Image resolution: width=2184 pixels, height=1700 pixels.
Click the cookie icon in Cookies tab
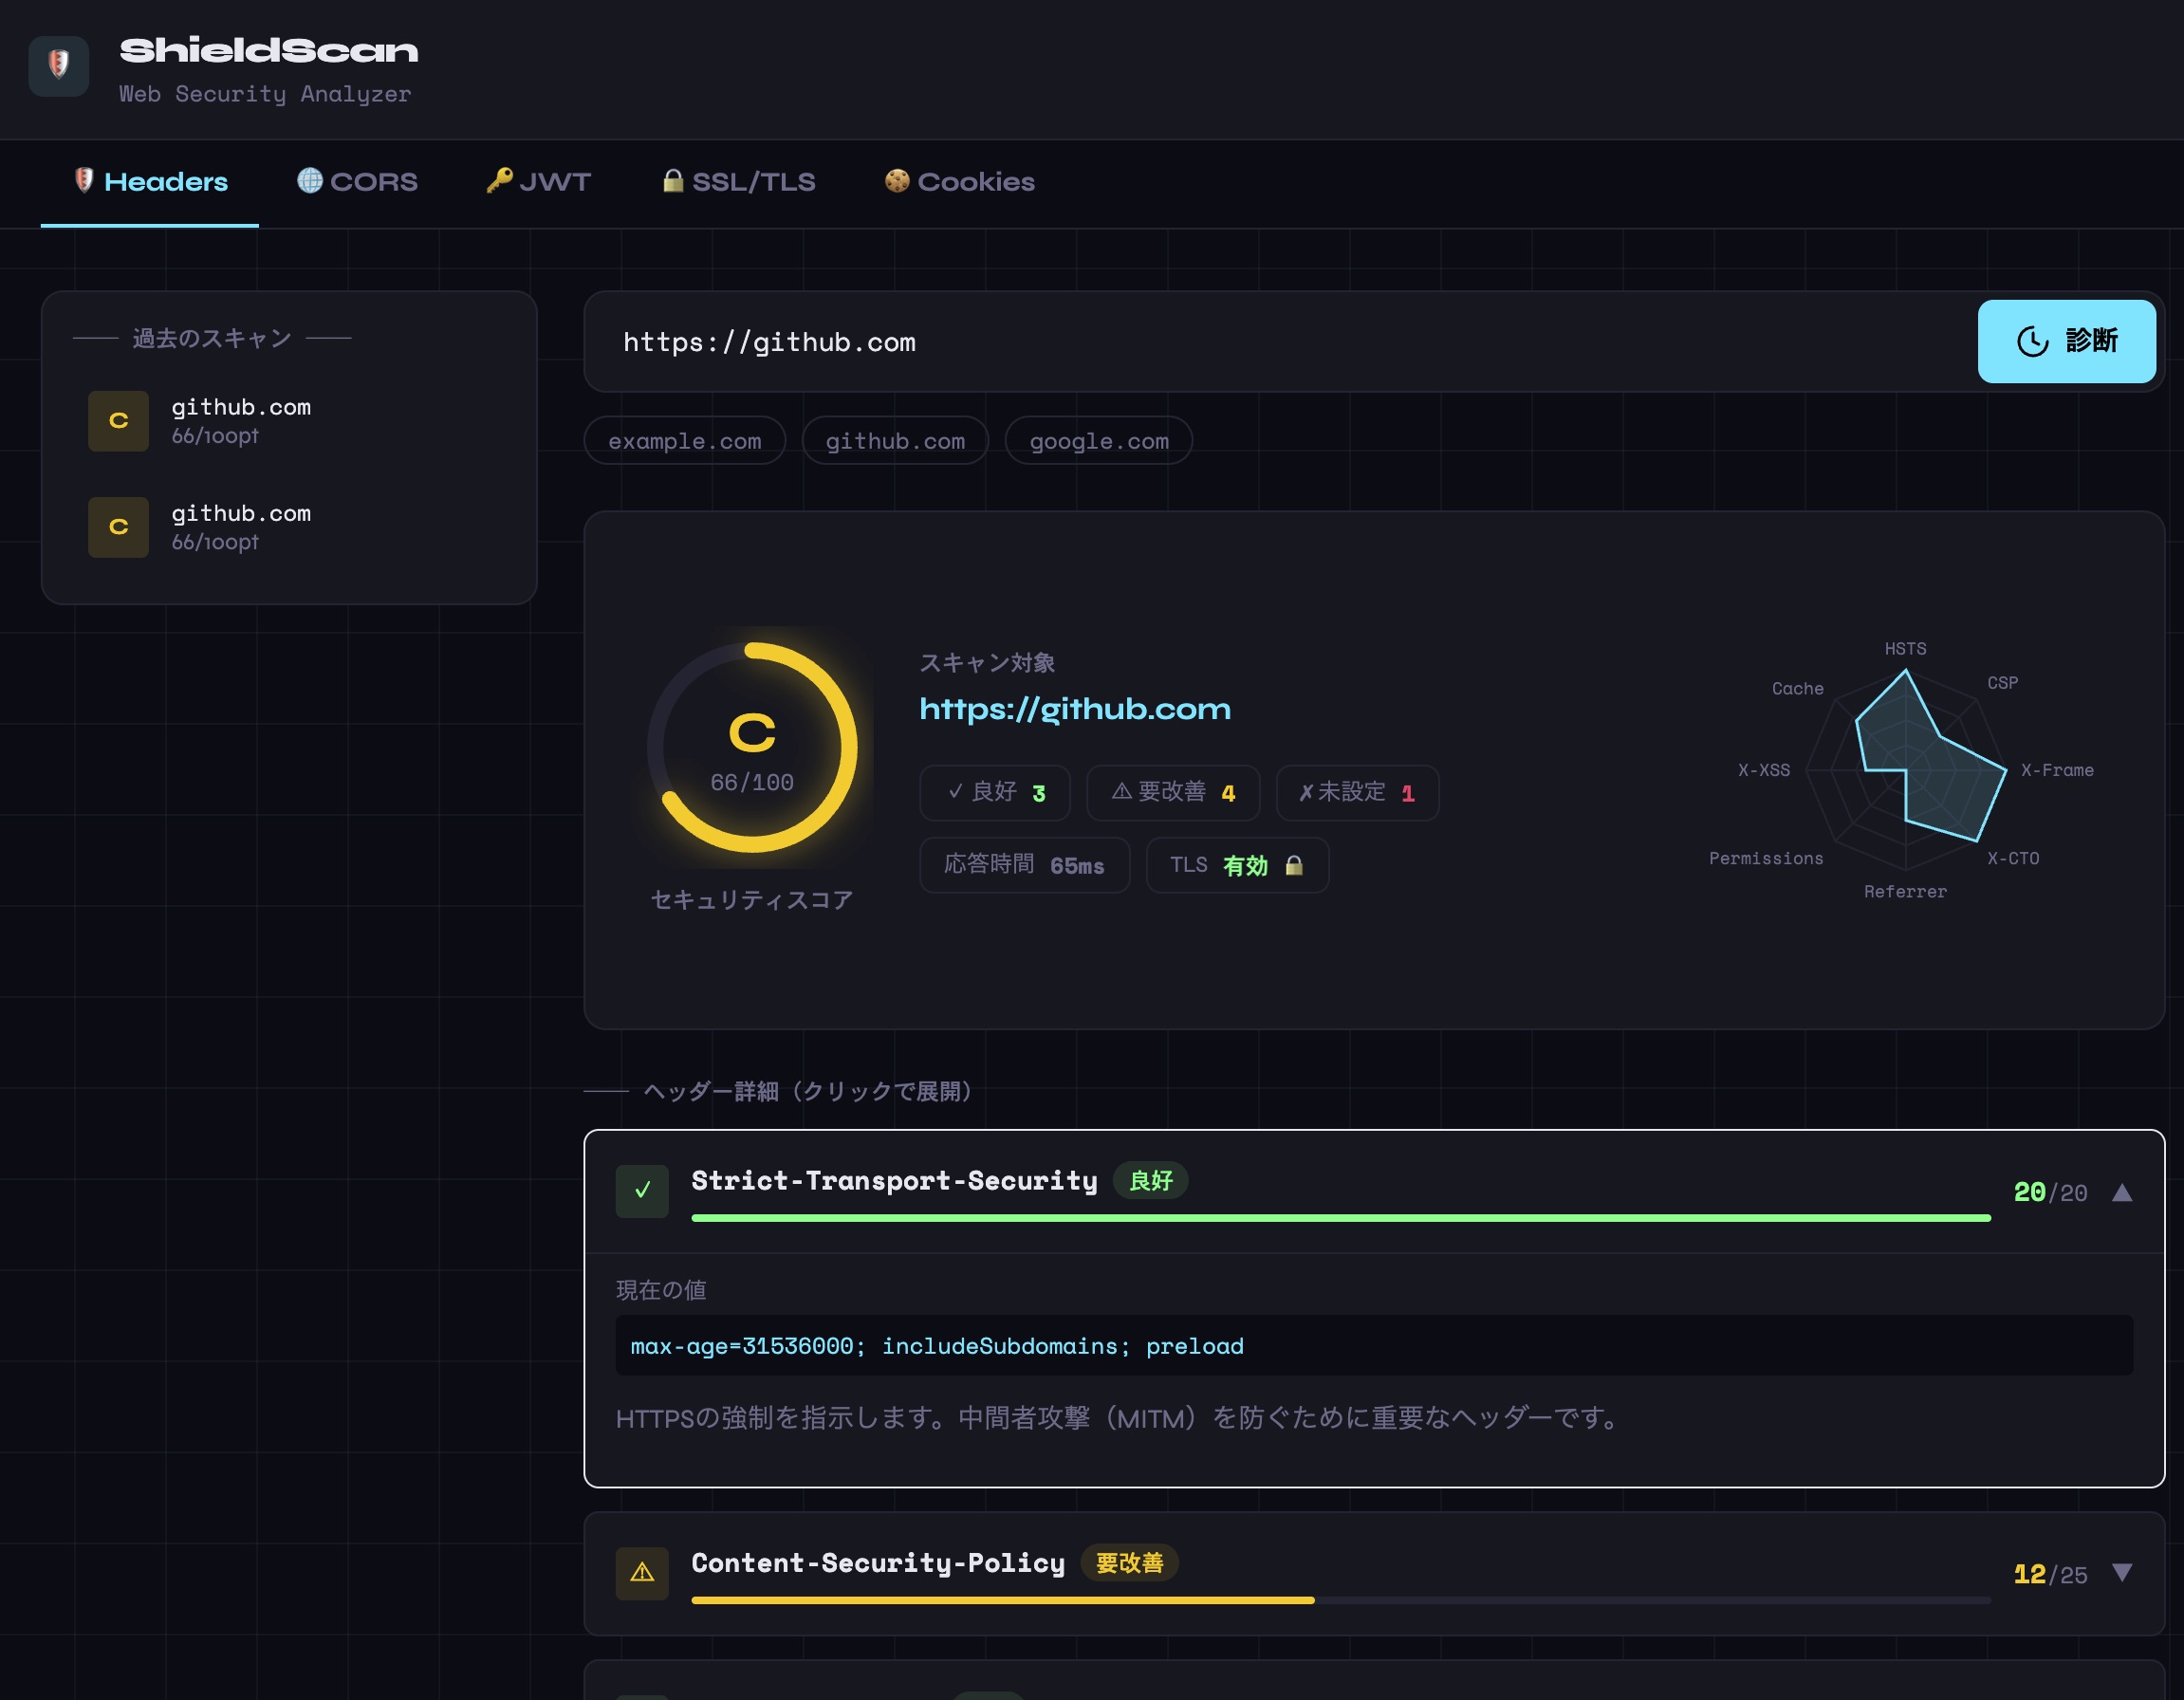point(897,180)
